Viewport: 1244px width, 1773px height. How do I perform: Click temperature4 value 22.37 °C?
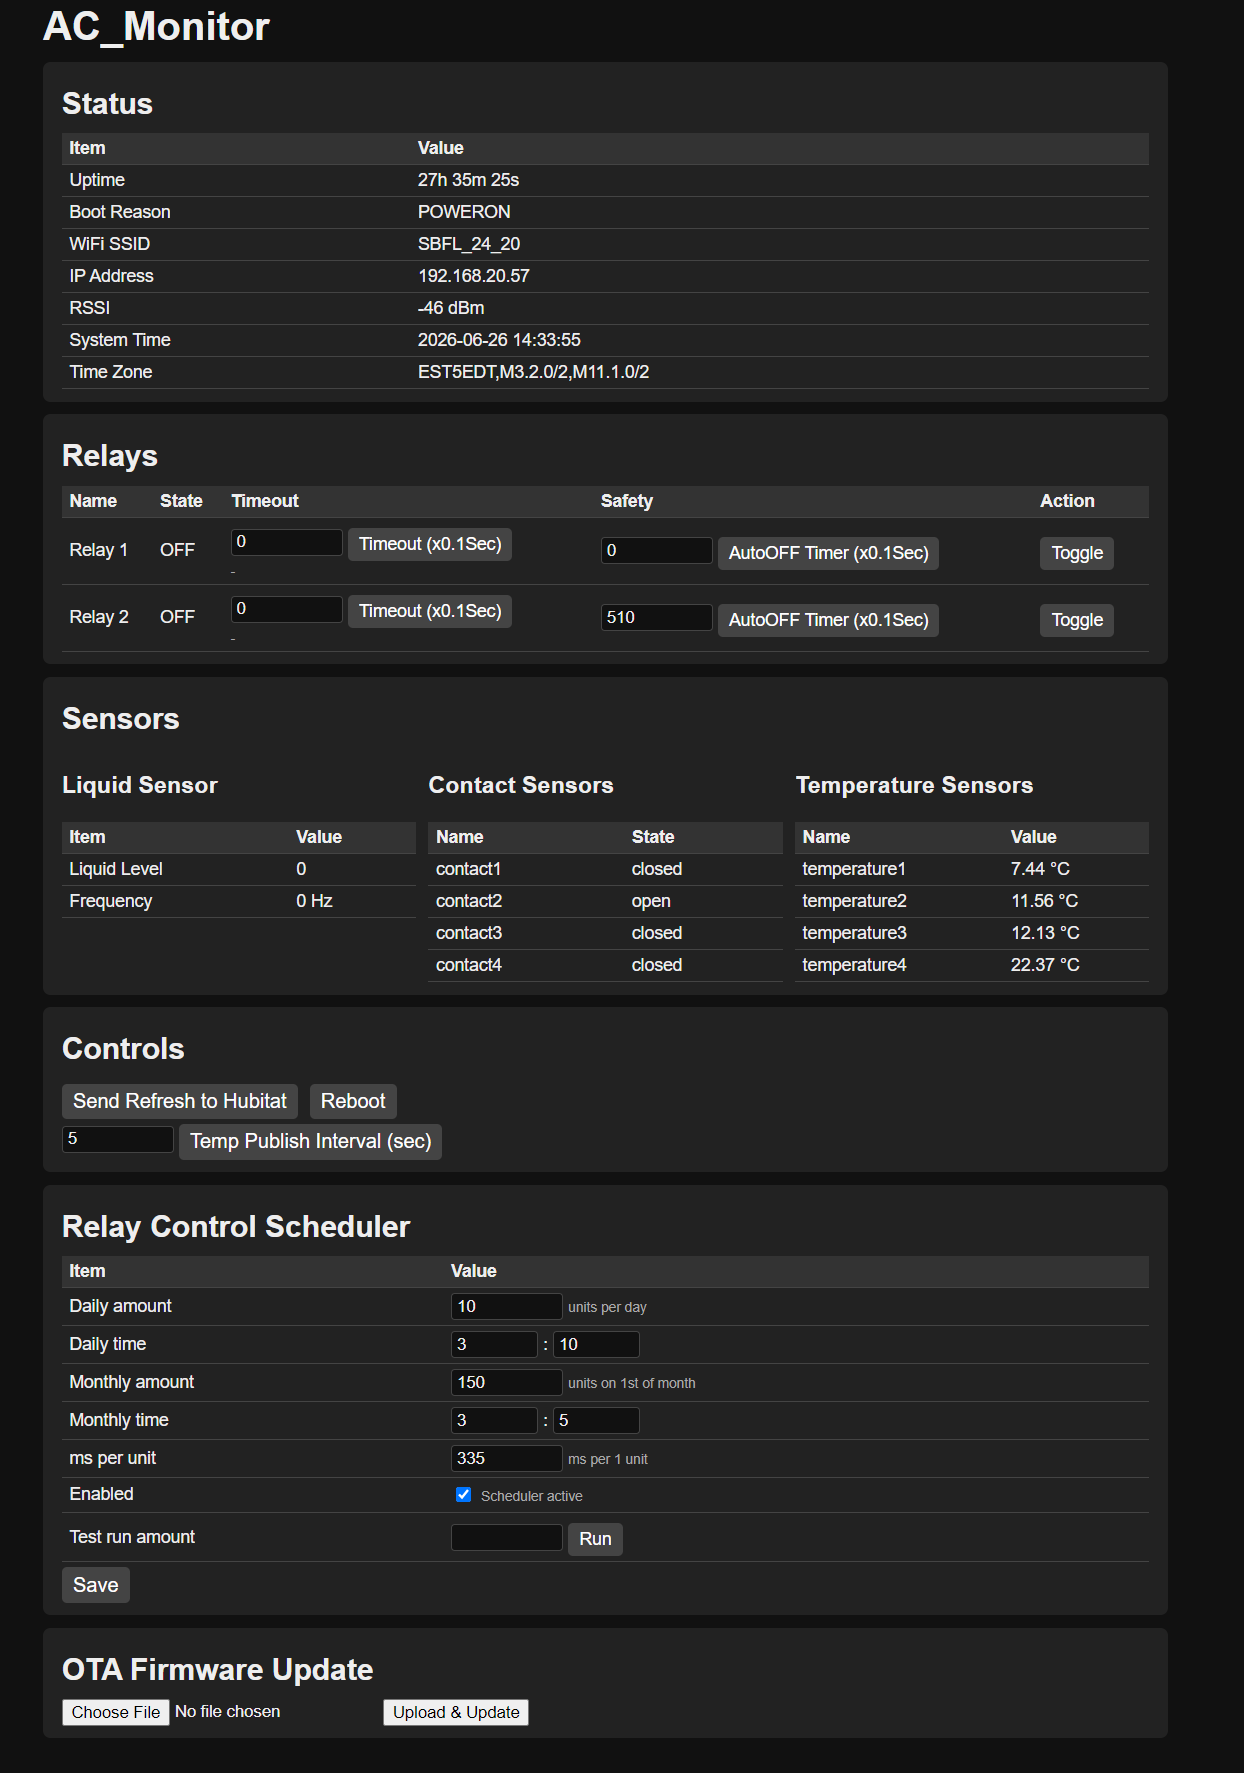tap(1045, 965)
